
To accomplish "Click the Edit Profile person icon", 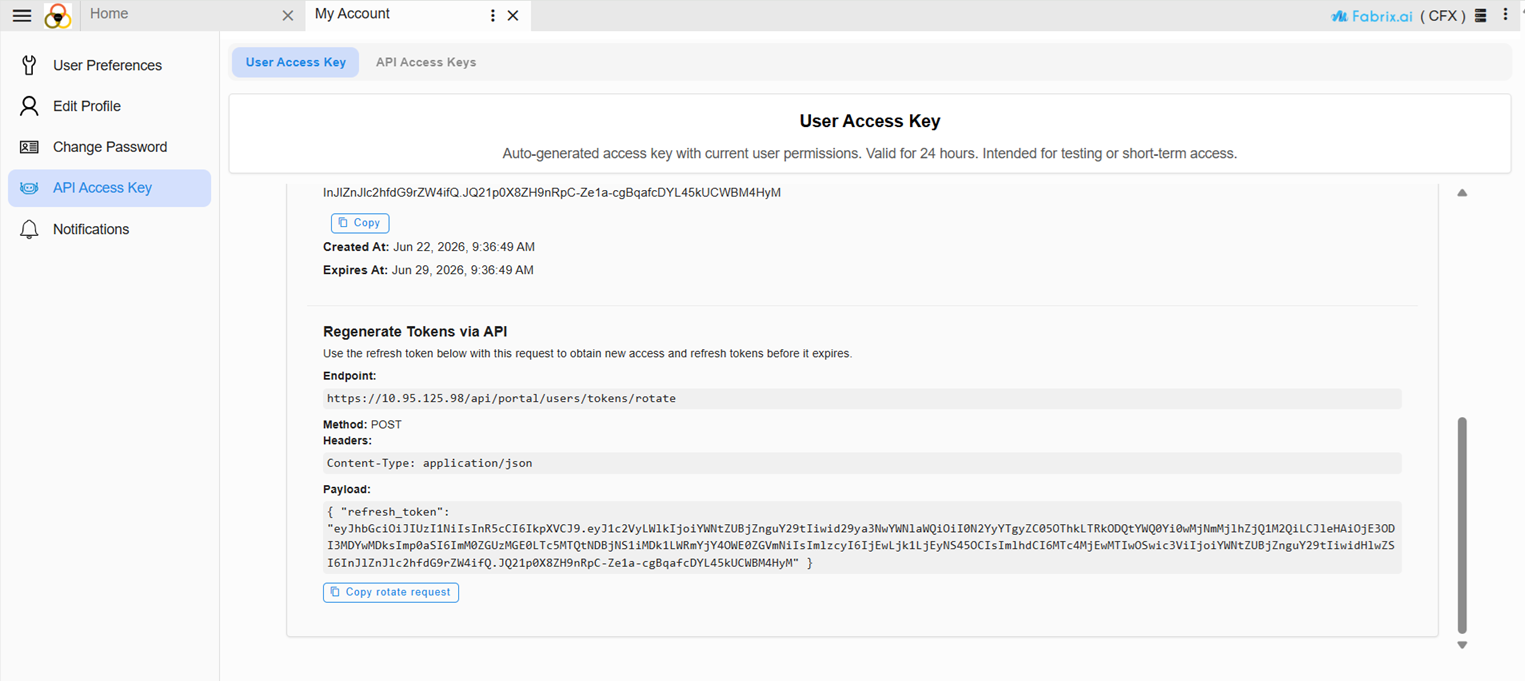I will click(x=29, y=106).
